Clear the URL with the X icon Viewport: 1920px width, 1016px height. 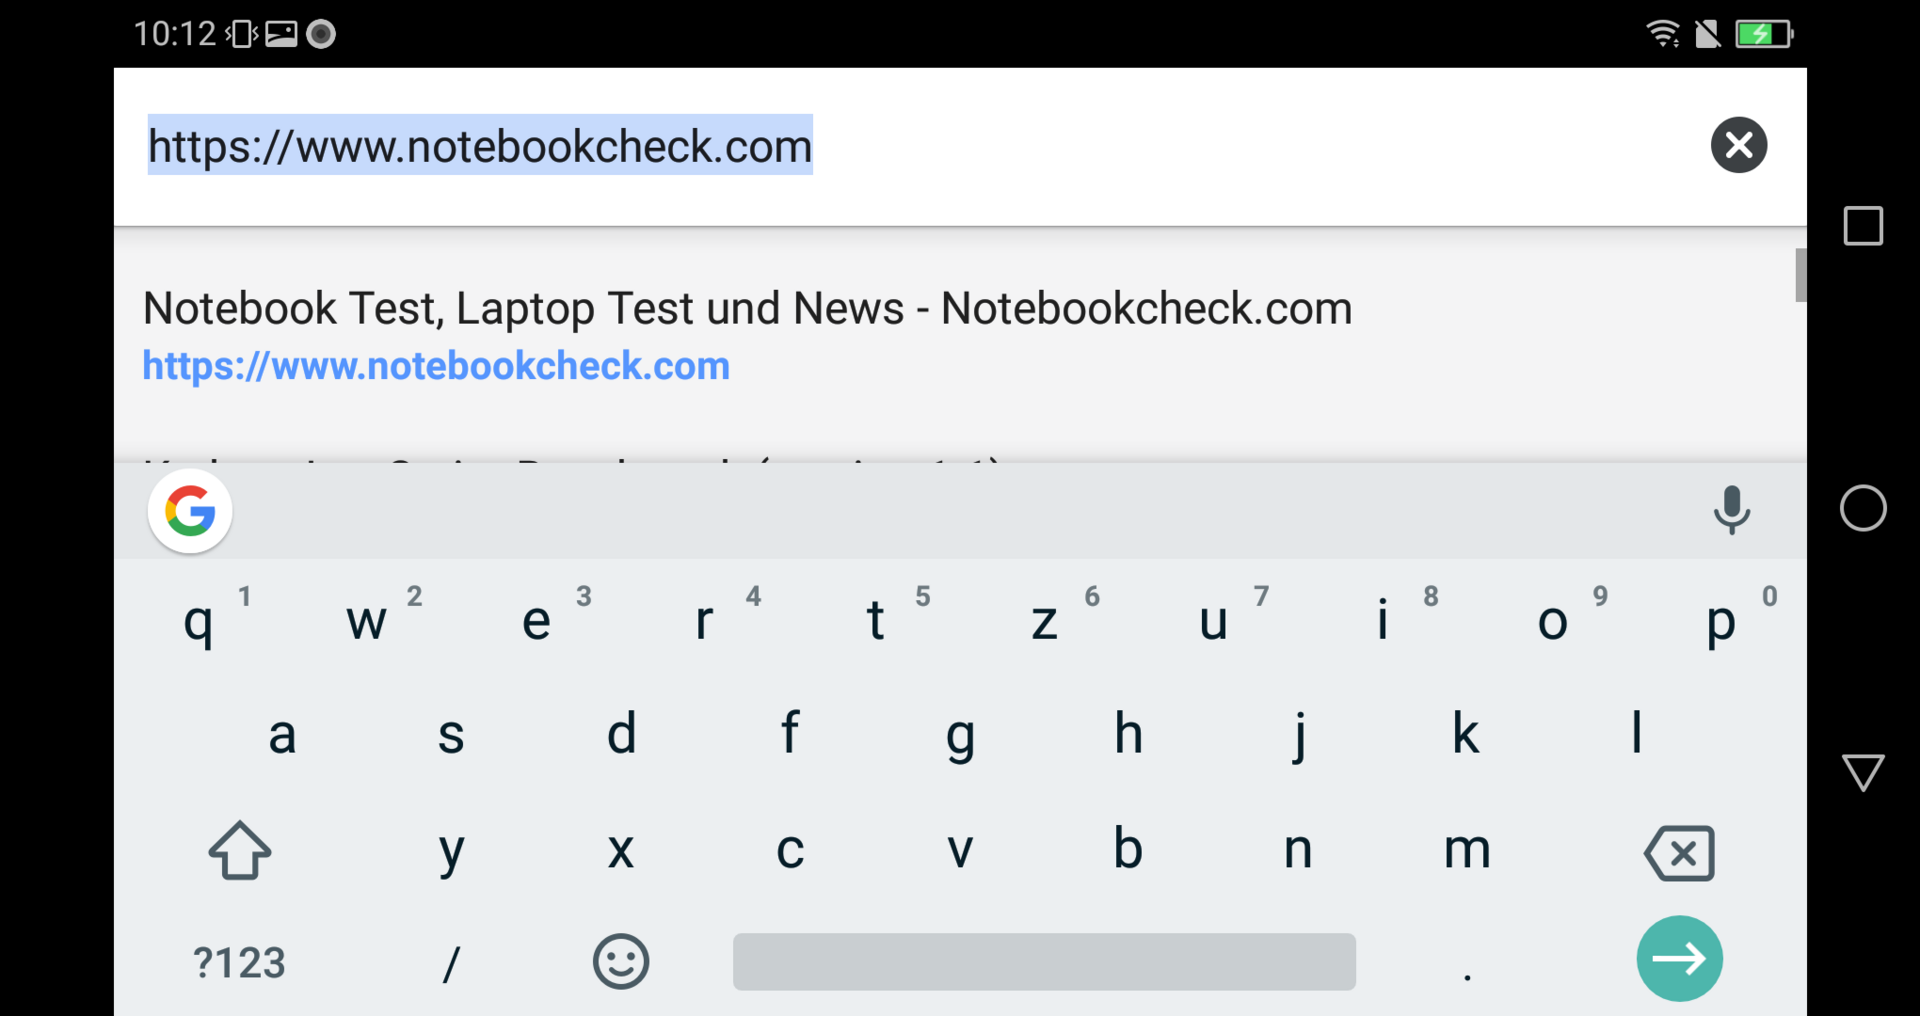[x=1738, y=146]
